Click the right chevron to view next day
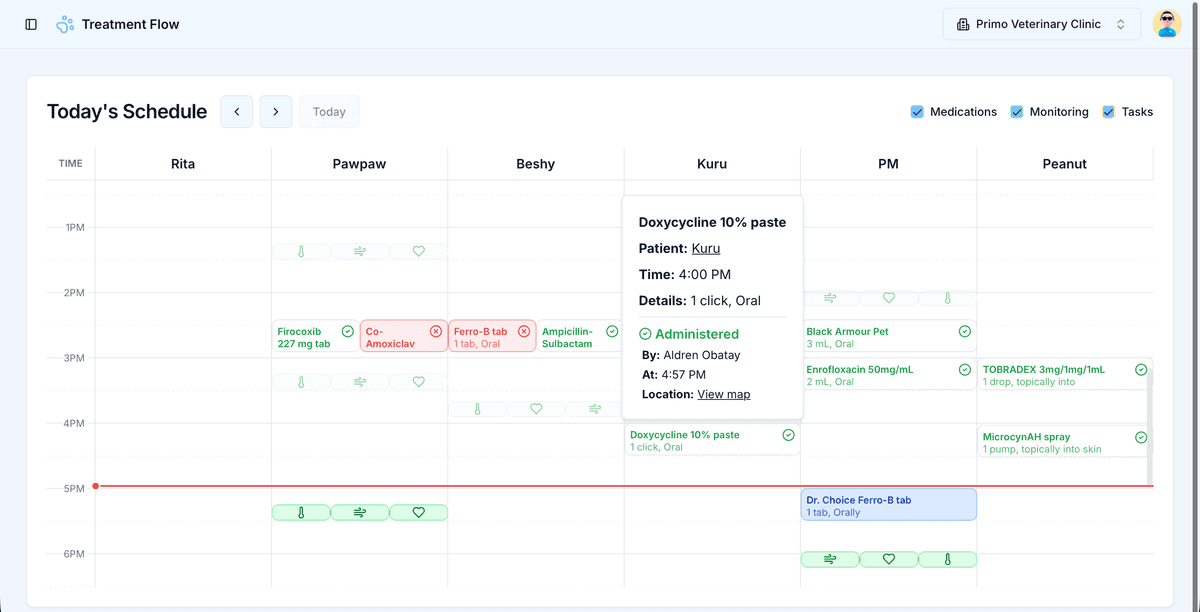This screenshot has width=1200, height=612. (x=275, y=111)
